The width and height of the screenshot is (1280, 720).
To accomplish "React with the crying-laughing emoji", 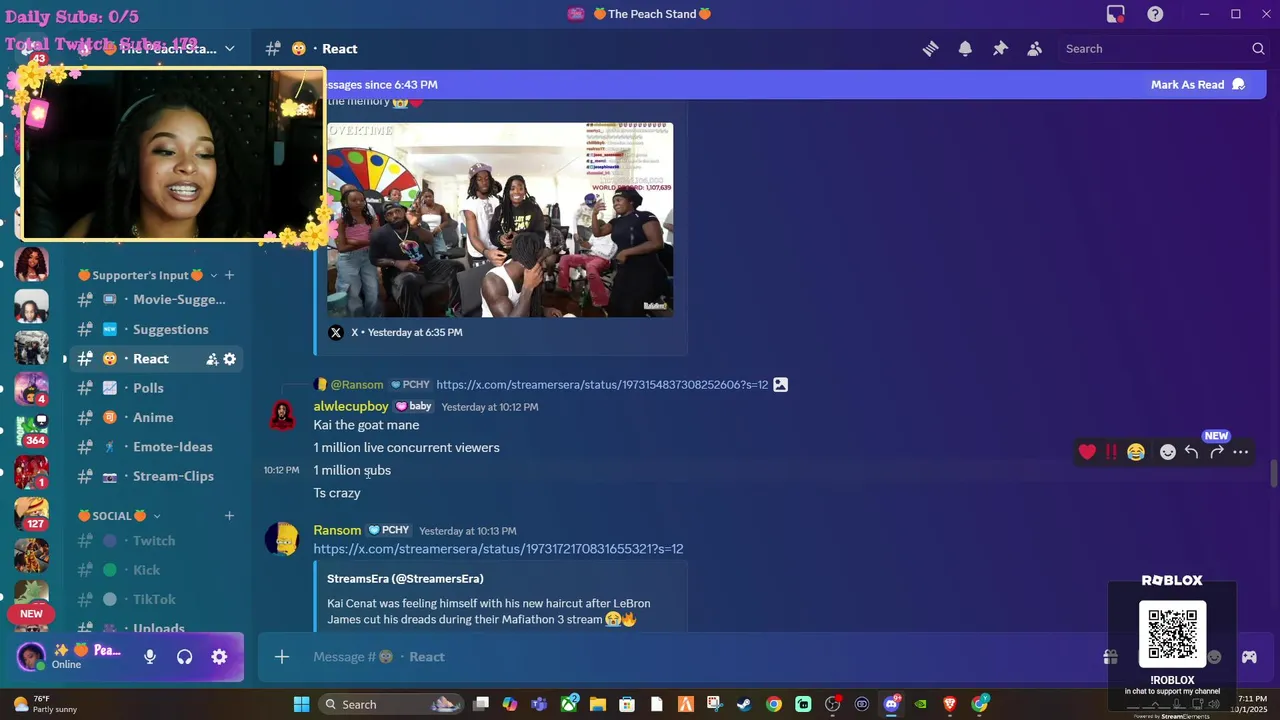I will tap(1136, 452).
